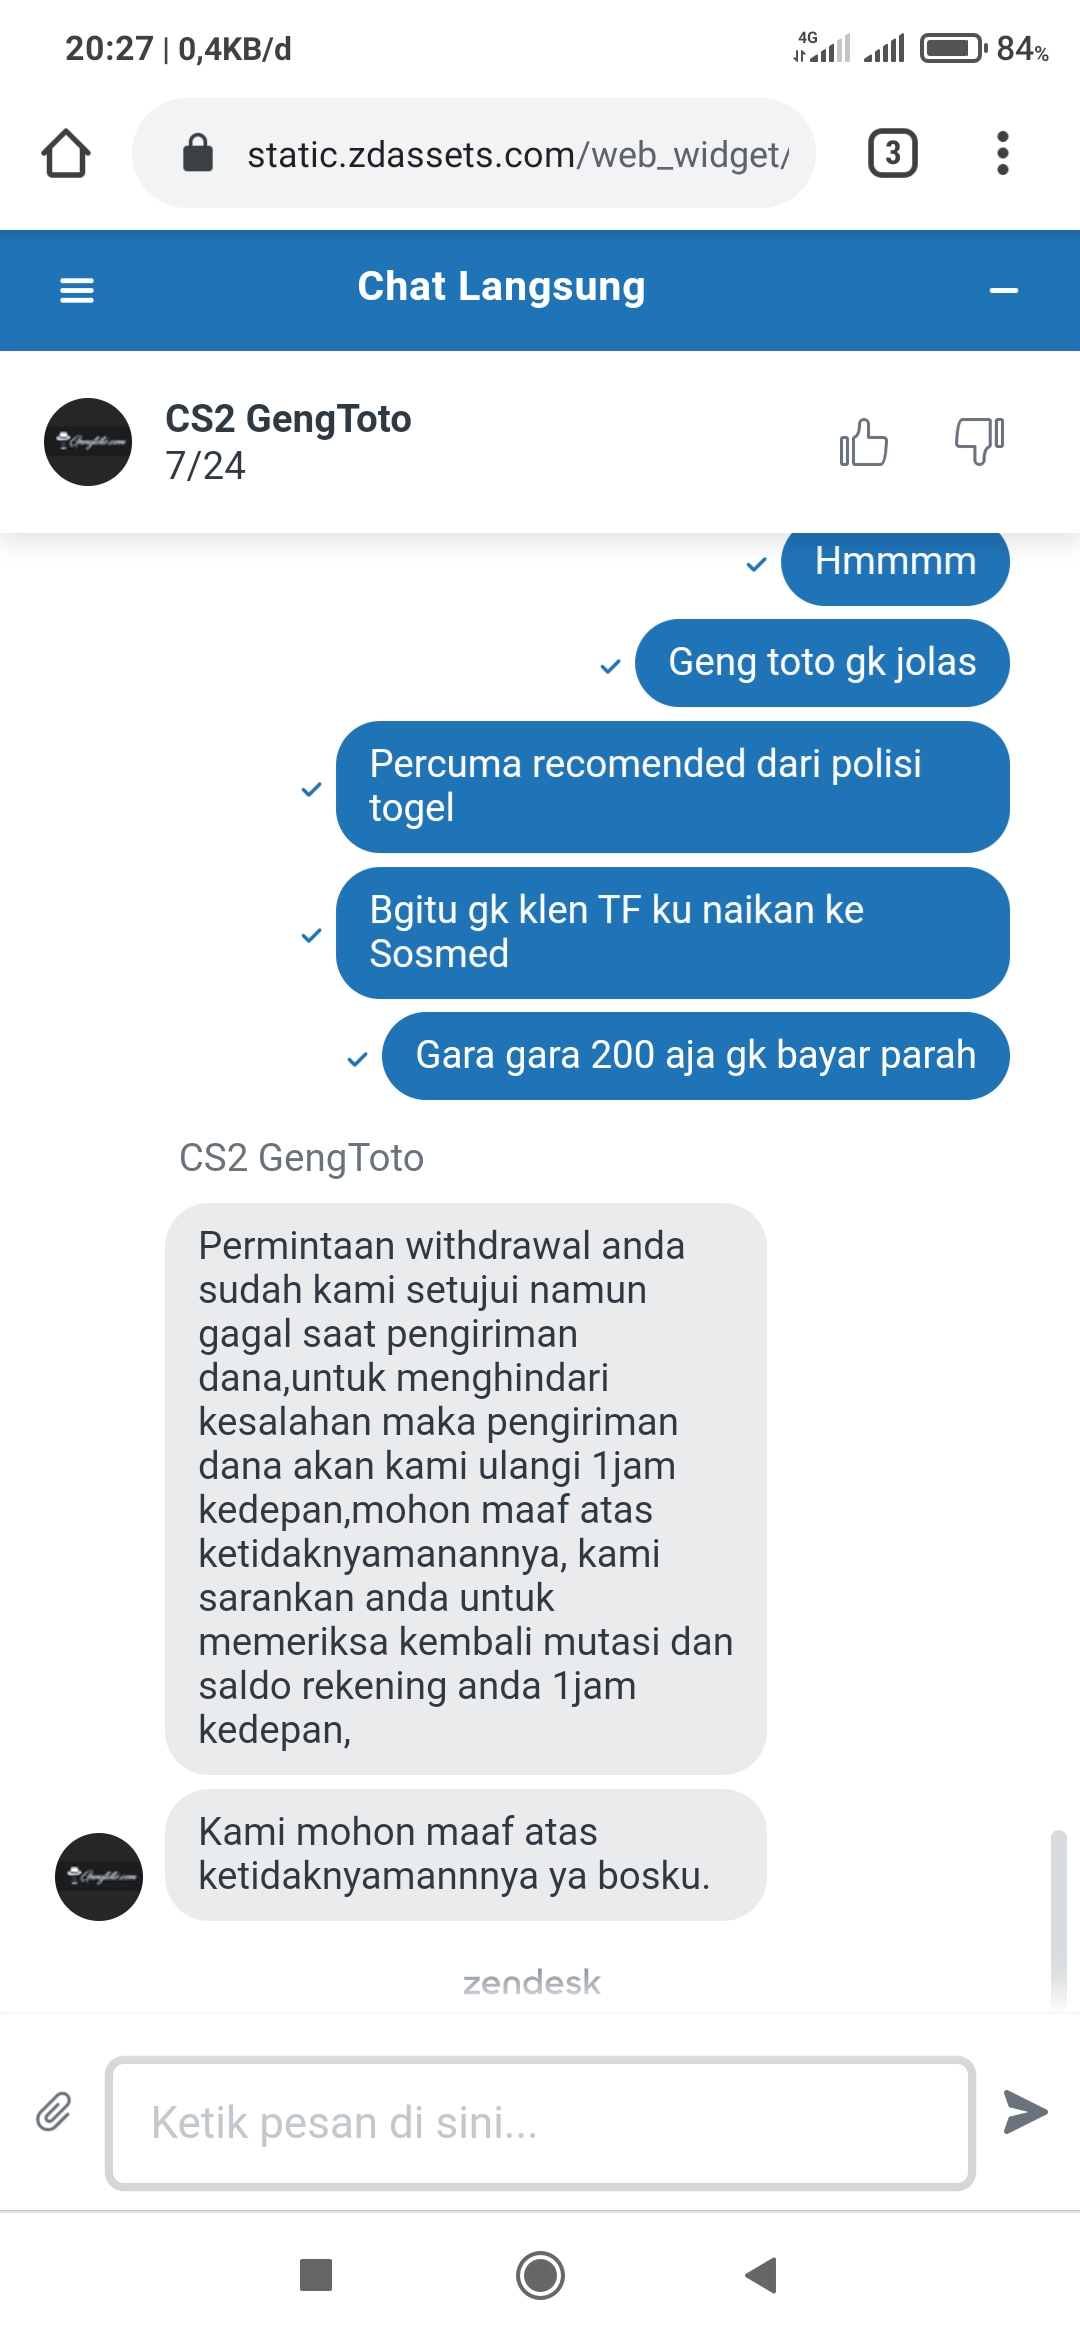Viewport: 1080px width, 2340px height.
Task: Send the message with the arrow icon
Action: [x=1026, y=2112]
